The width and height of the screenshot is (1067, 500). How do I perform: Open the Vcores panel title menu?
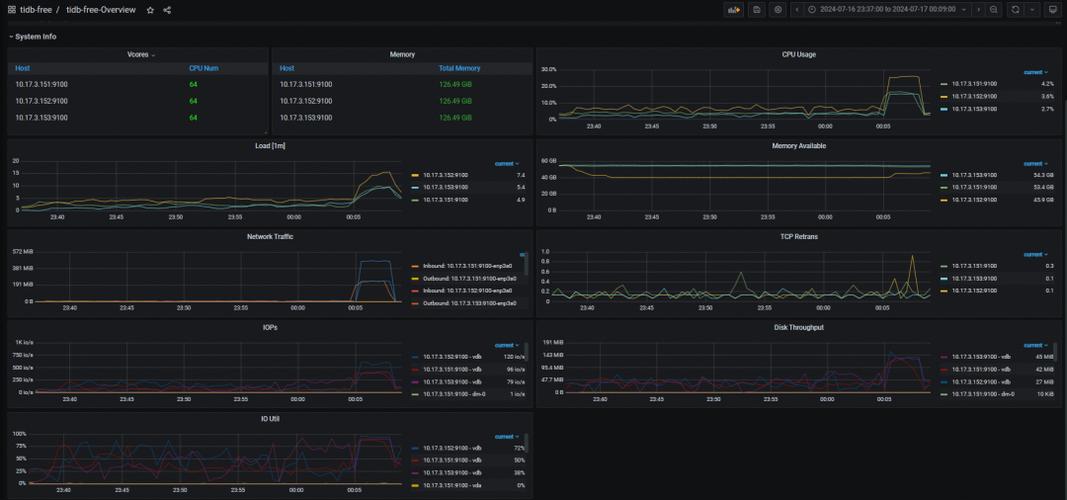tap(139, 54)
